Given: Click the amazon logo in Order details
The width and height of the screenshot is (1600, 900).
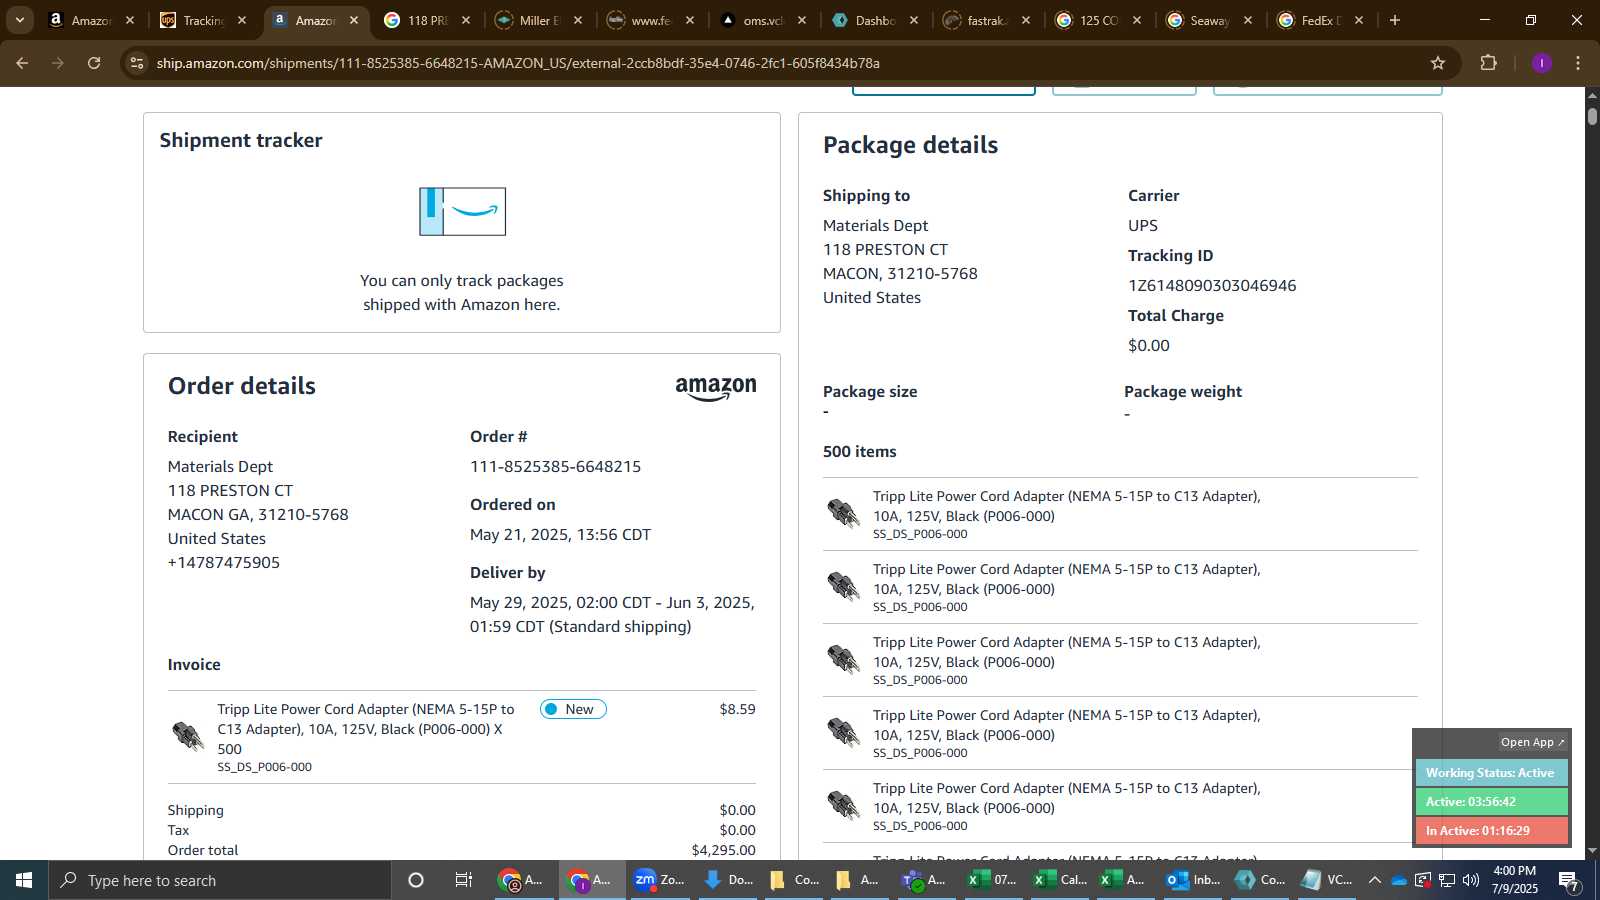Looking at the screenshot, I should click(716, 389).
